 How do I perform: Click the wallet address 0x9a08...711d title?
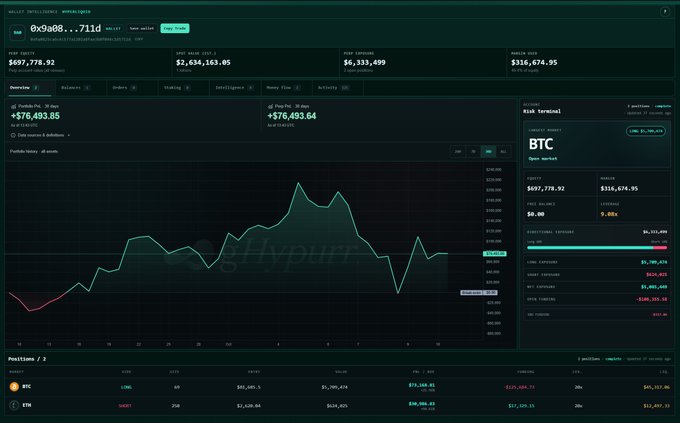(x=65, y=29)
